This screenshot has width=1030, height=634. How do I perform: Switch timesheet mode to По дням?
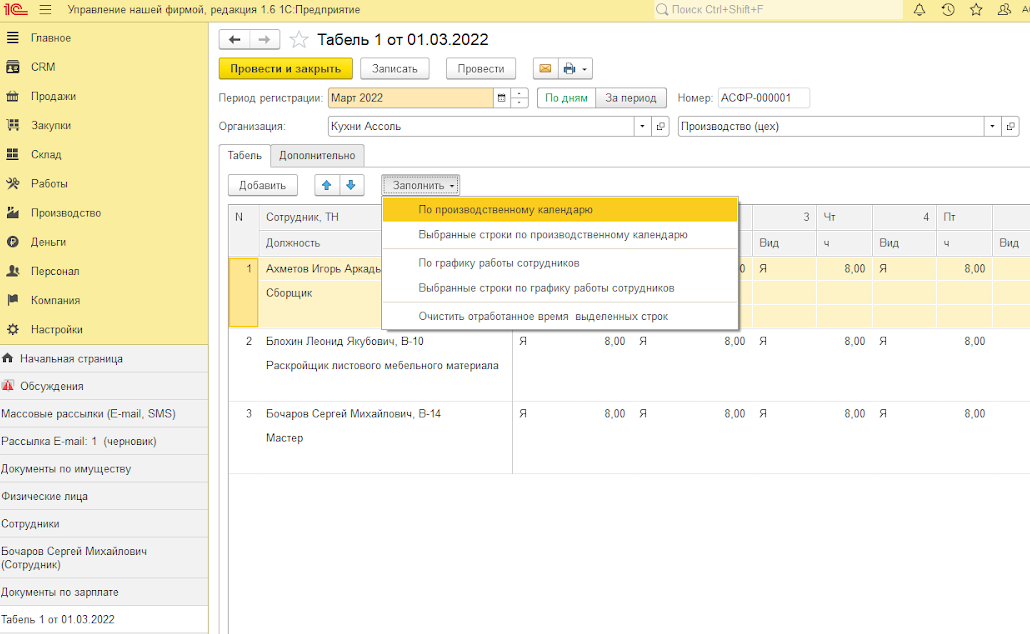tap(567, 98)
